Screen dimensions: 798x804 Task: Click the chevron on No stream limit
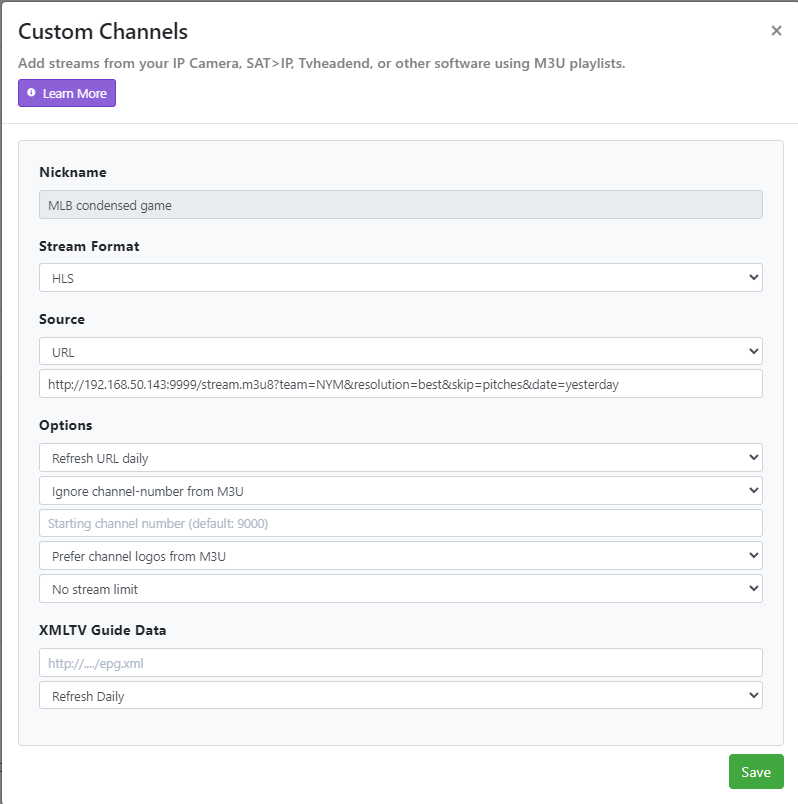coord(753,589)
